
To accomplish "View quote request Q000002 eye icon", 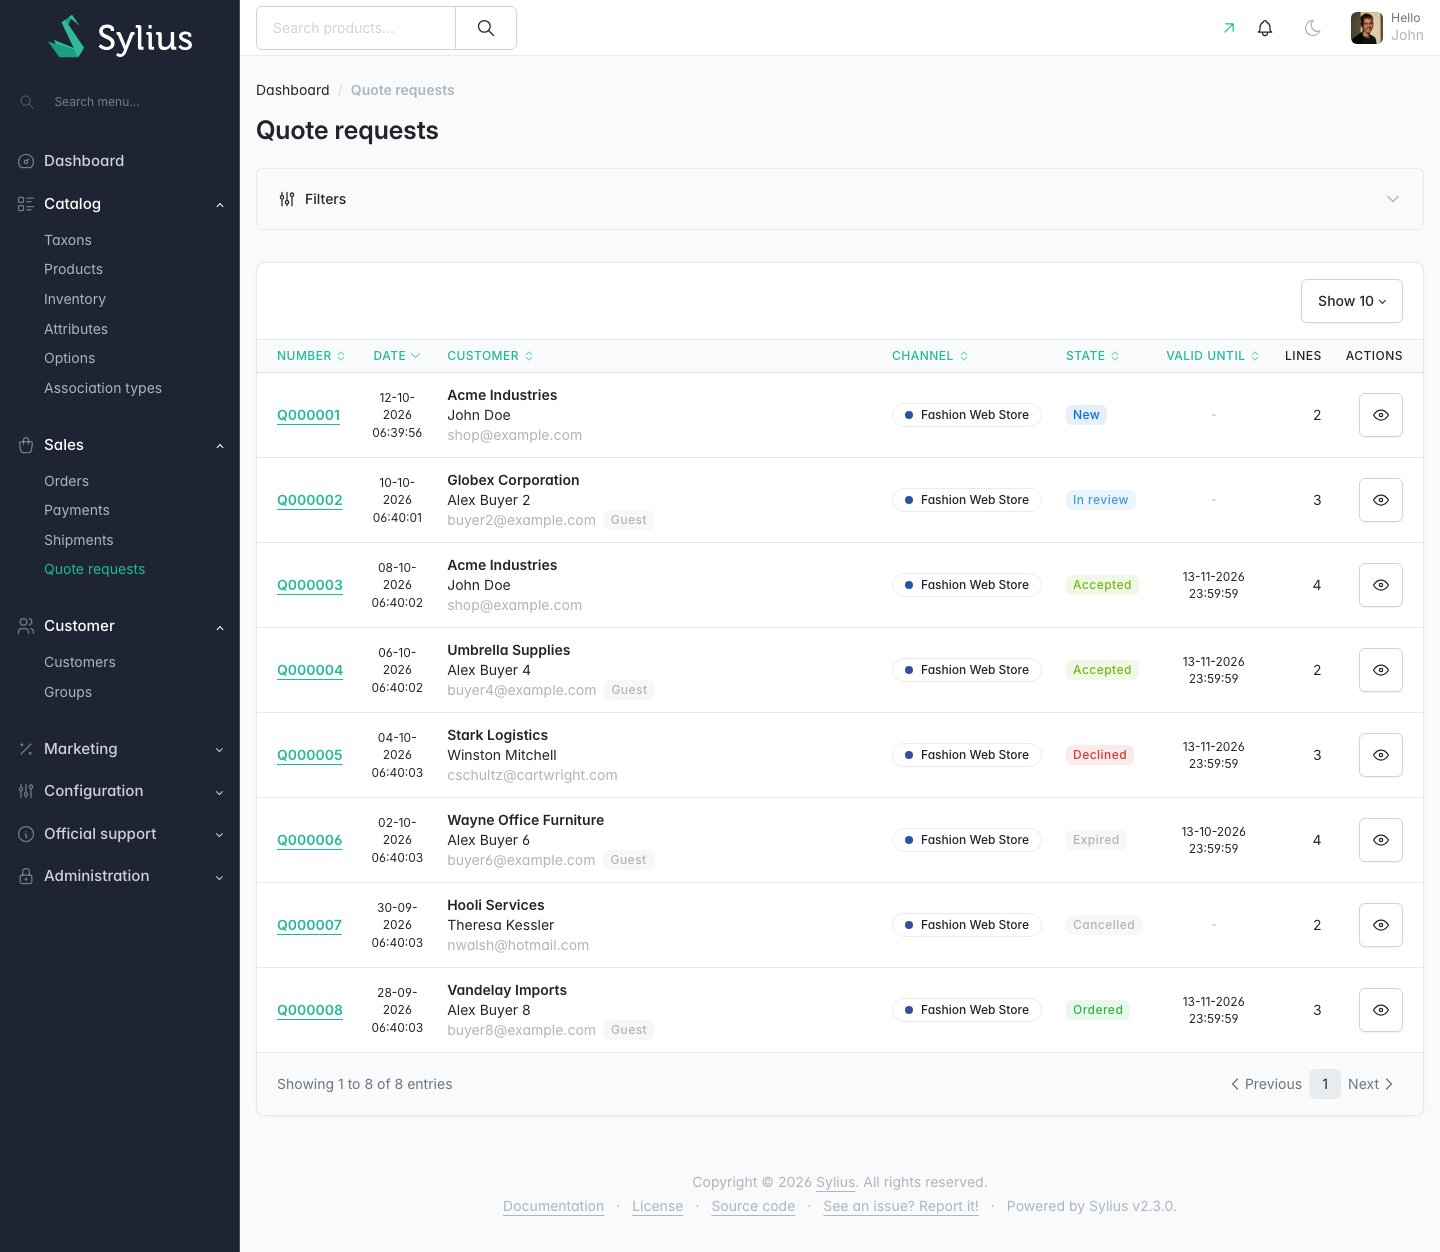I will (x=1381, y=500).
